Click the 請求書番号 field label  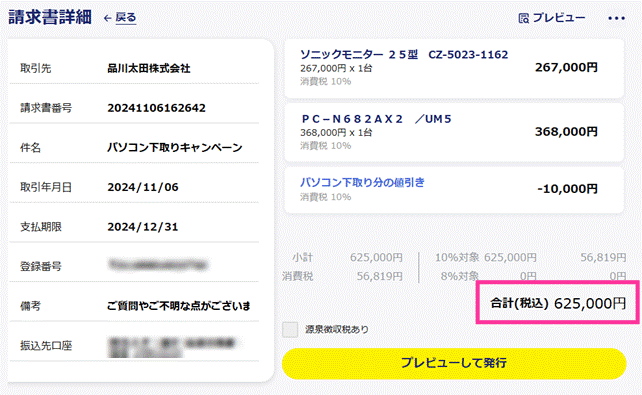46,108
